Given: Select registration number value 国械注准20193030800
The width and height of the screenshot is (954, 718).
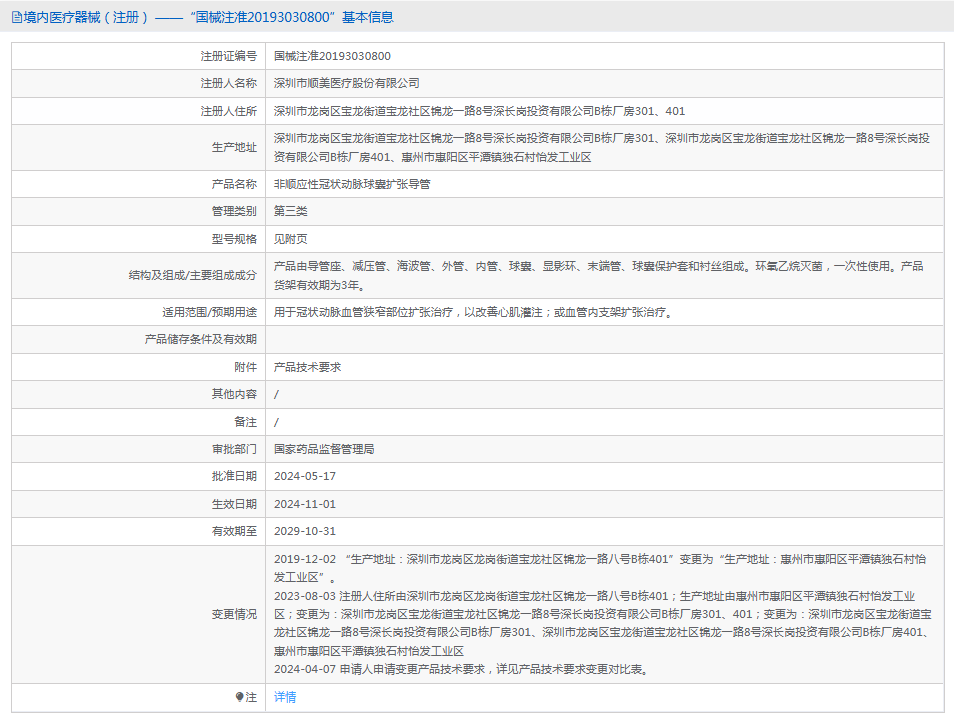Looking at the screenshot, I should (x=332, y=56).
